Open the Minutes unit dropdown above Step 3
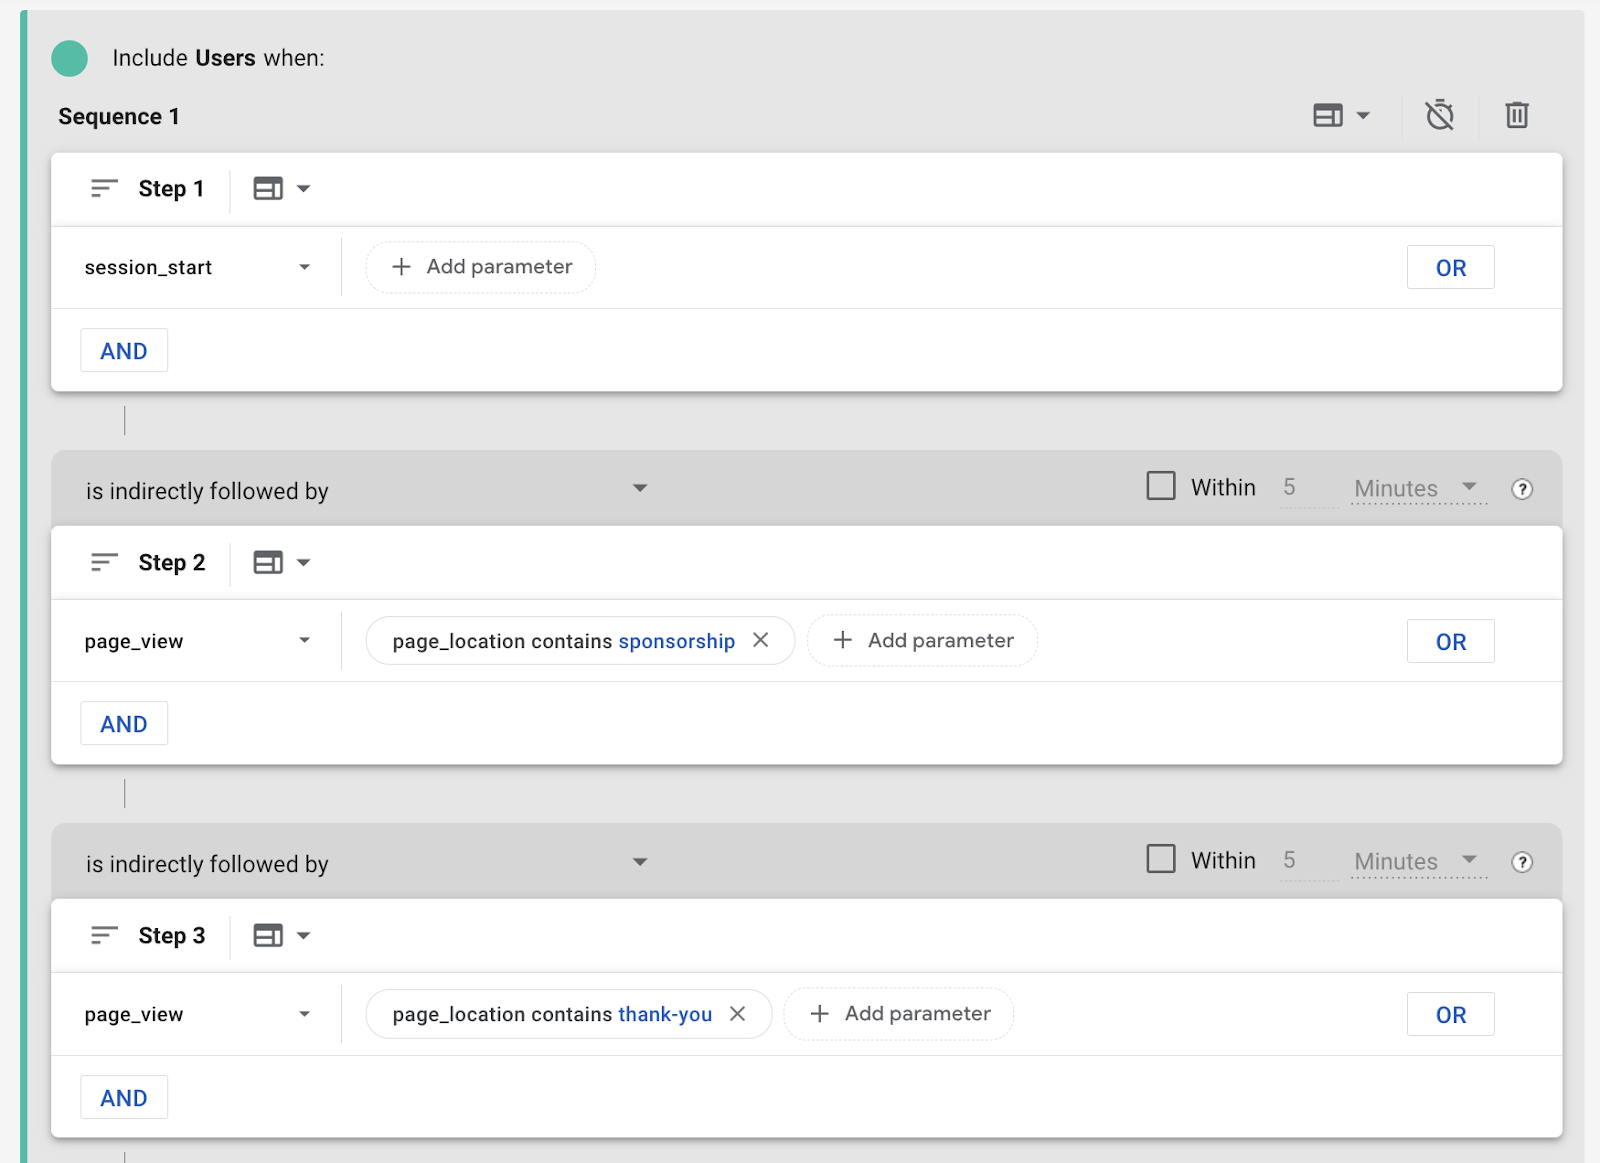This screenshot has height=1163, width=1600. pyautogui.click(x=1416, y=861)
